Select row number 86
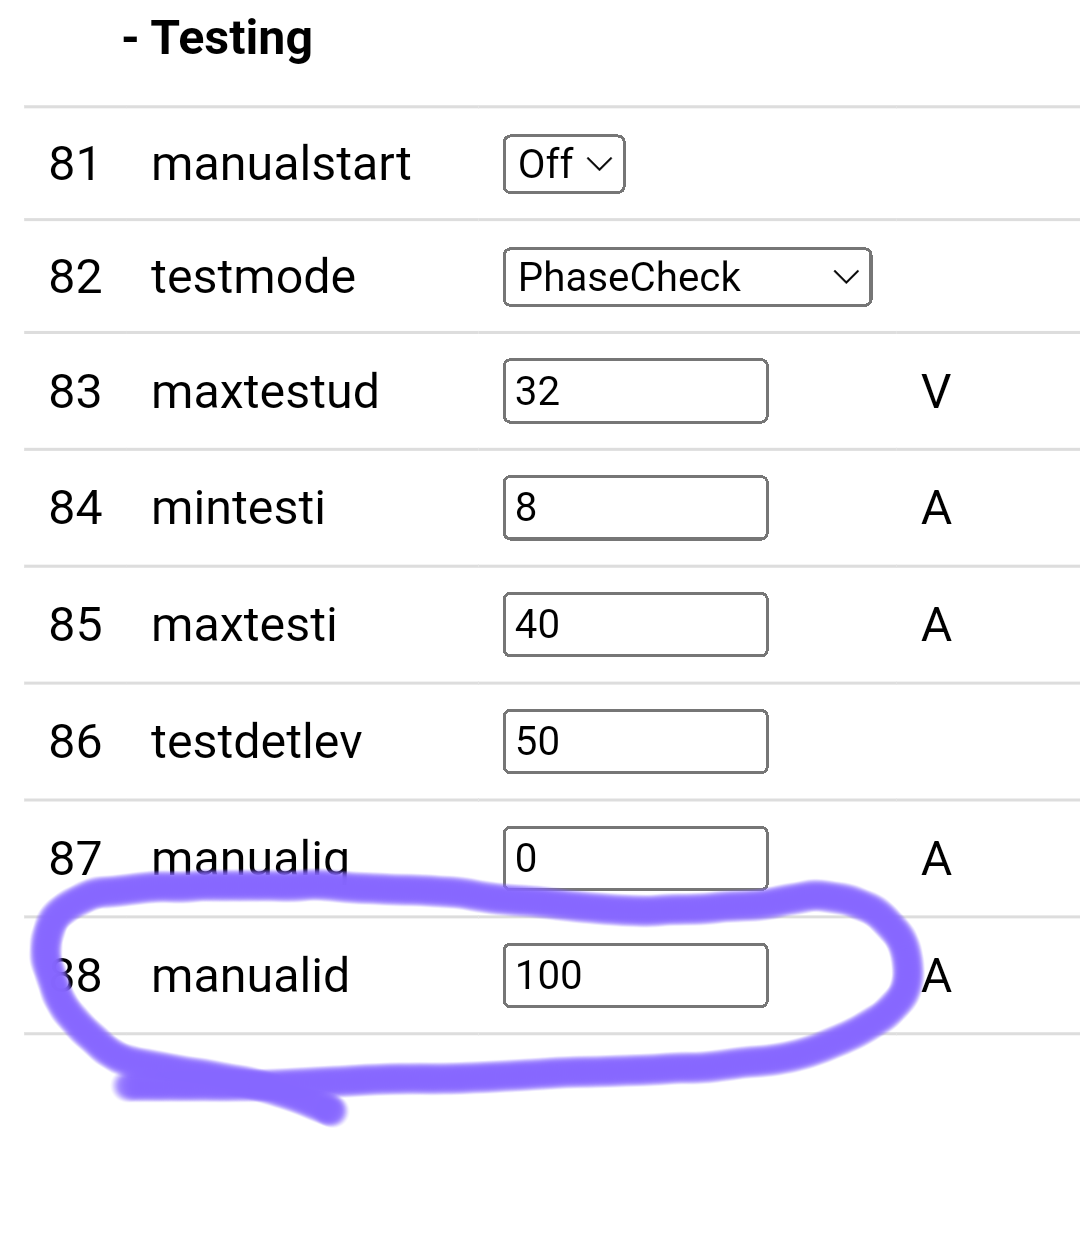The image size is (1080, 1248). pyautogui.click(x=75, y=742)
